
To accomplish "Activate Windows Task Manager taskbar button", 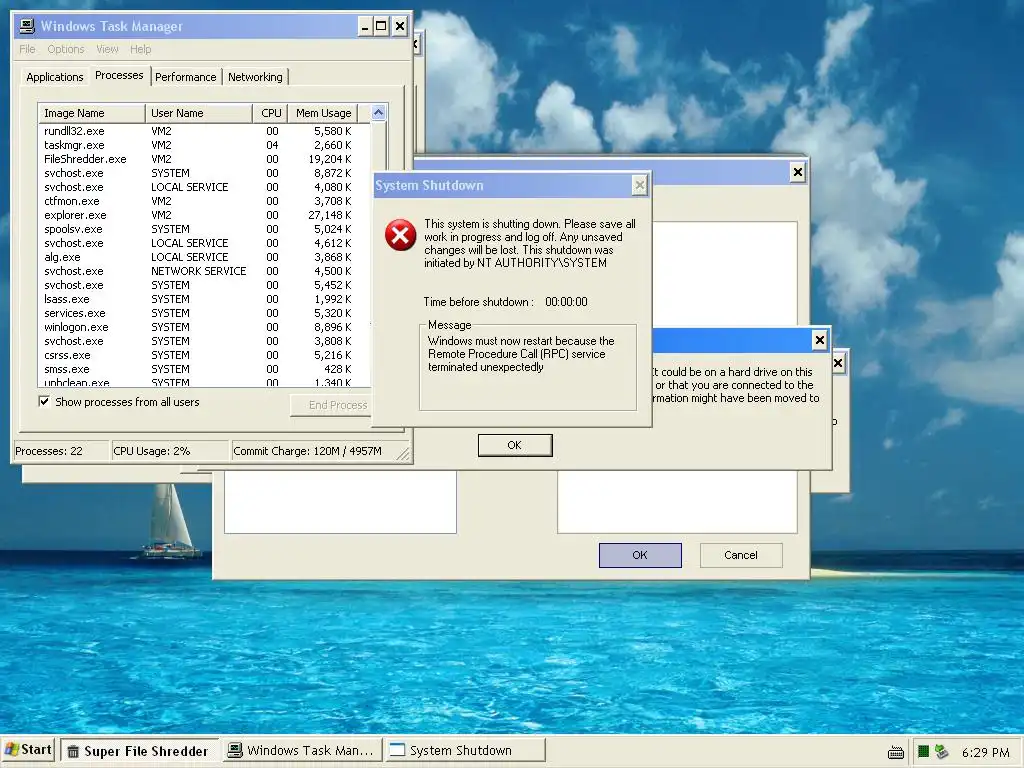I will (x=301, y=750).
